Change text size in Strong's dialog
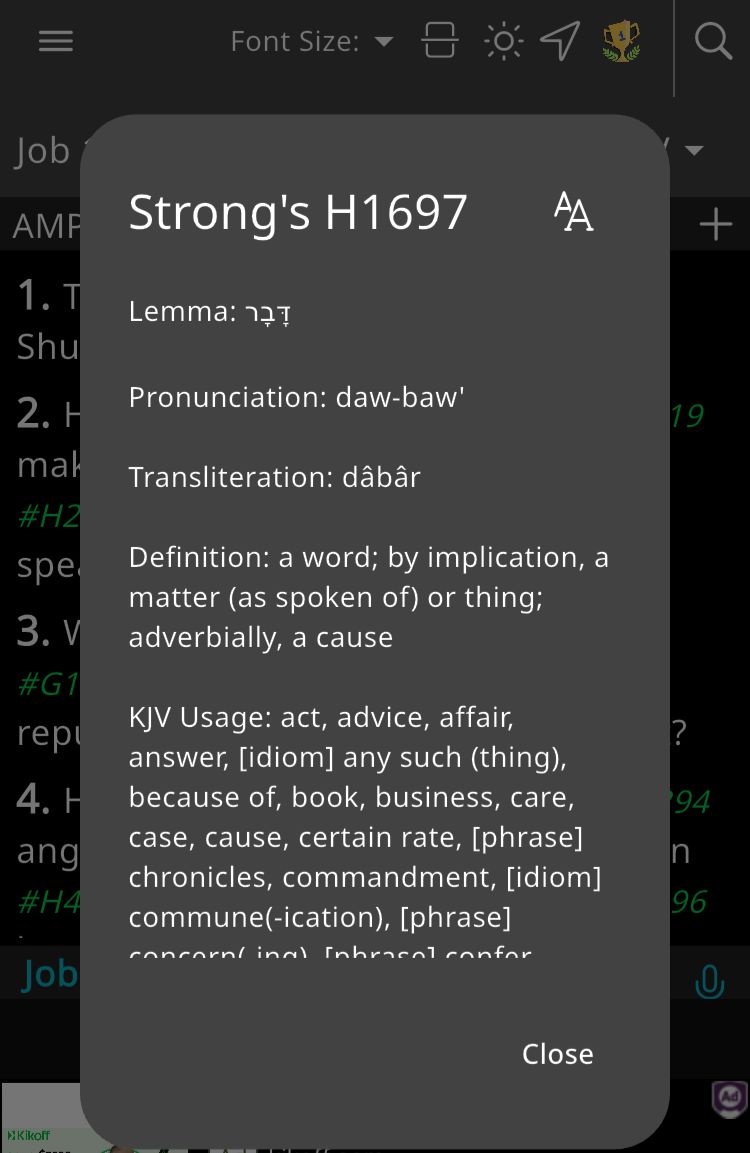The width and height of the screenshot is (750, 1153). click(x=573, y=212)
